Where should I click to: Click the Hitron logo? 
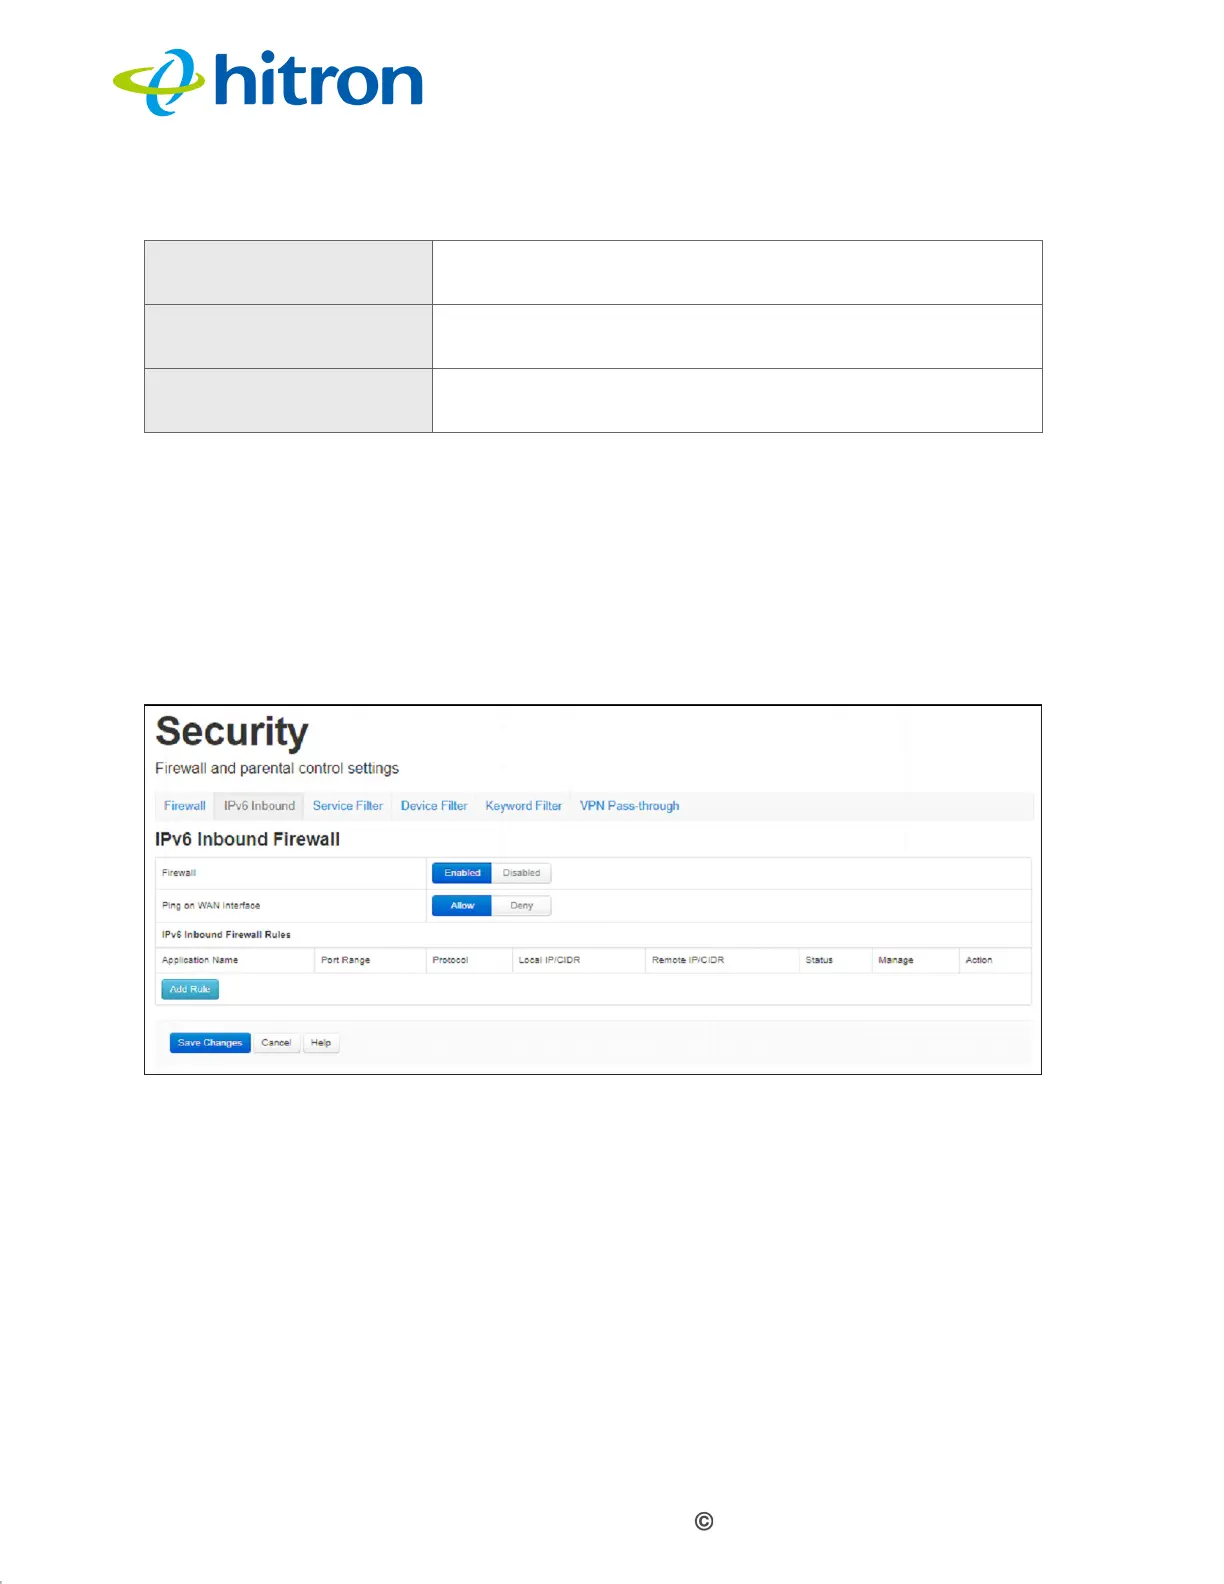coord(268,82)
